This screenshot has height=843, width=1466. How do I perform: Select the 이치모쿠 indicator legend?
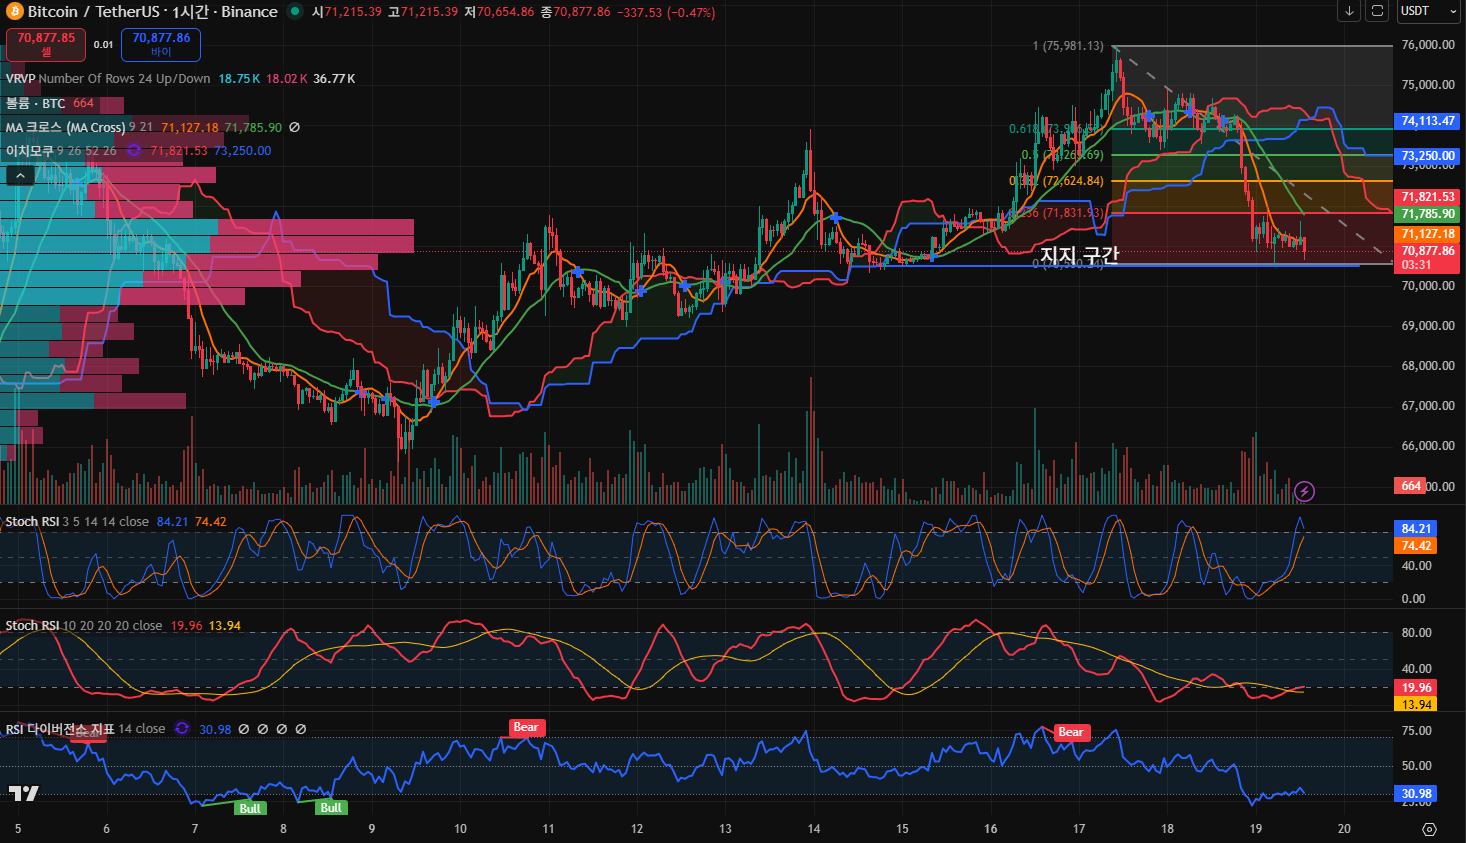pyautogui.click(x=29, y=151)
